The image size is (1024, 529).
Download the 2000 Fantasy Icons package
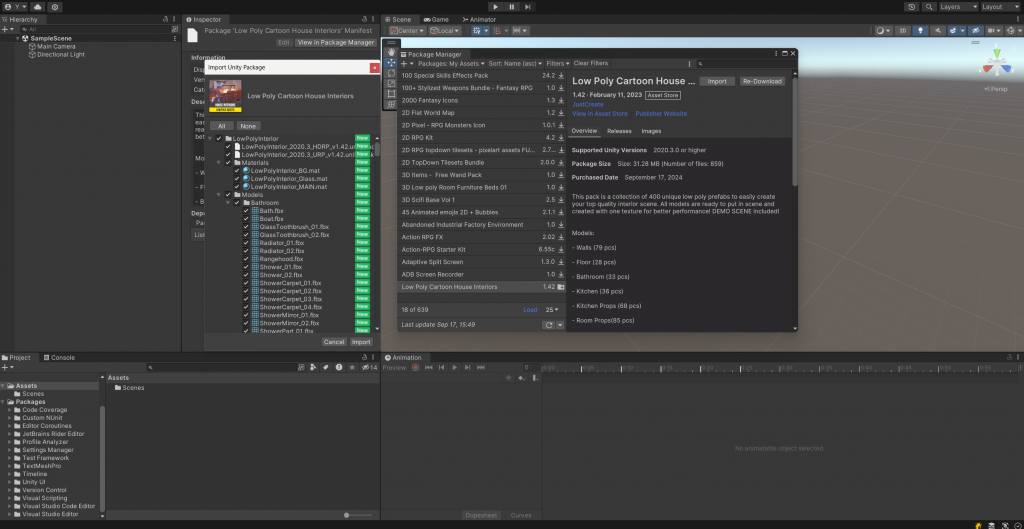(561, 101)
